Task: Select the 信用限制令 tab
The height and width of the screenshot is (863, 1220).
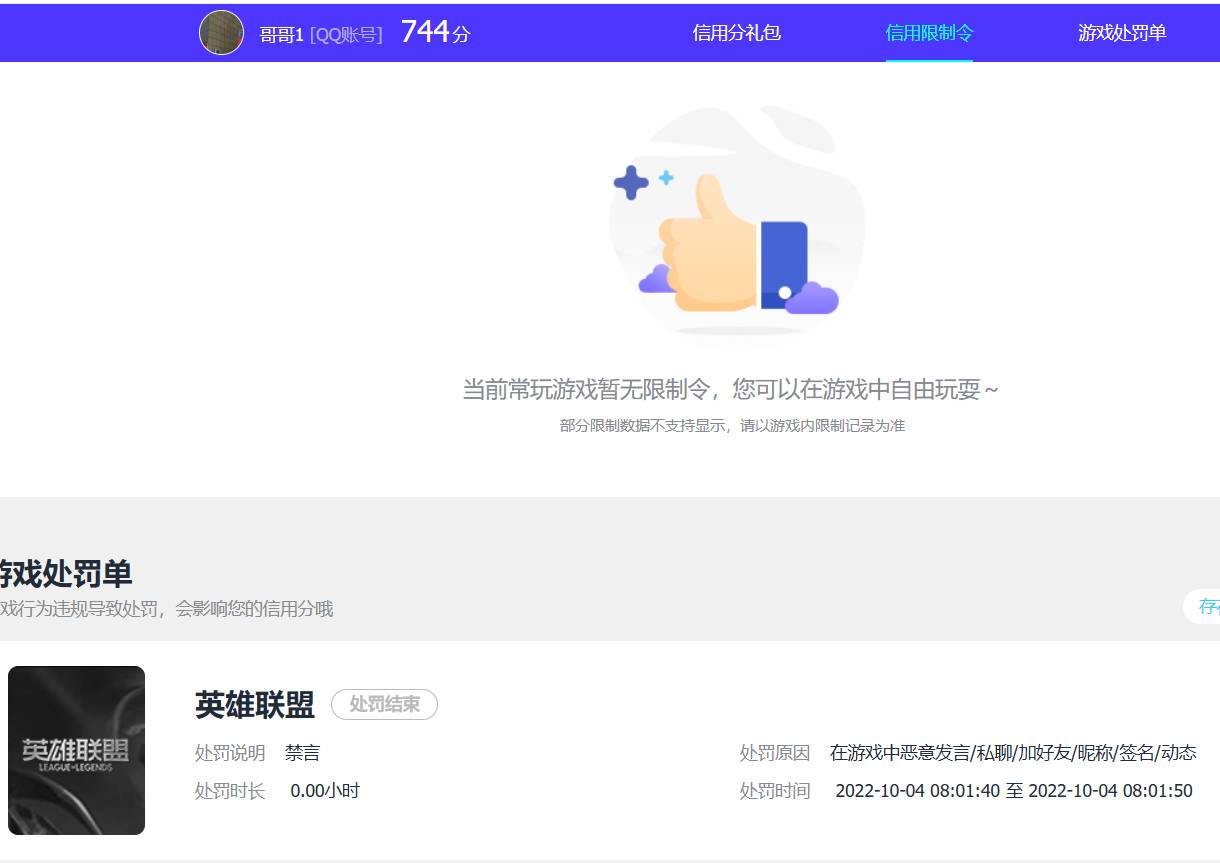Action: click(x=929, y=32)
